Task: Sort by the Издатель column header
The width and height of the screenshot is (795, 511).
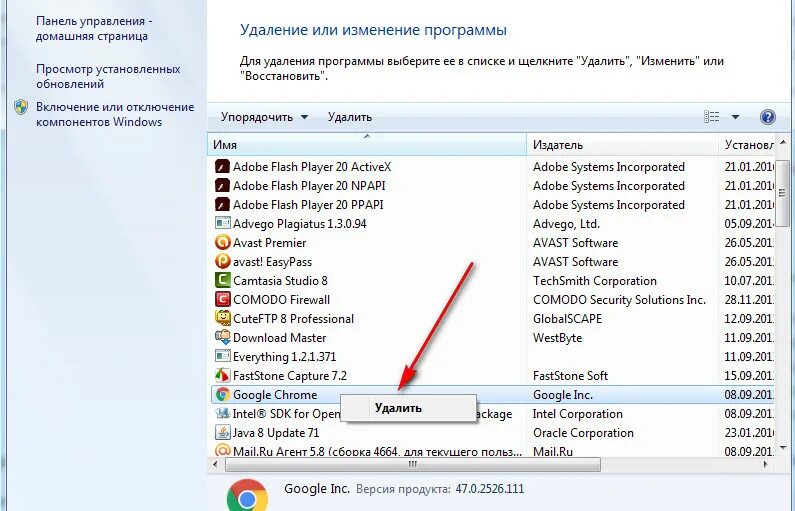Action: 623,145
